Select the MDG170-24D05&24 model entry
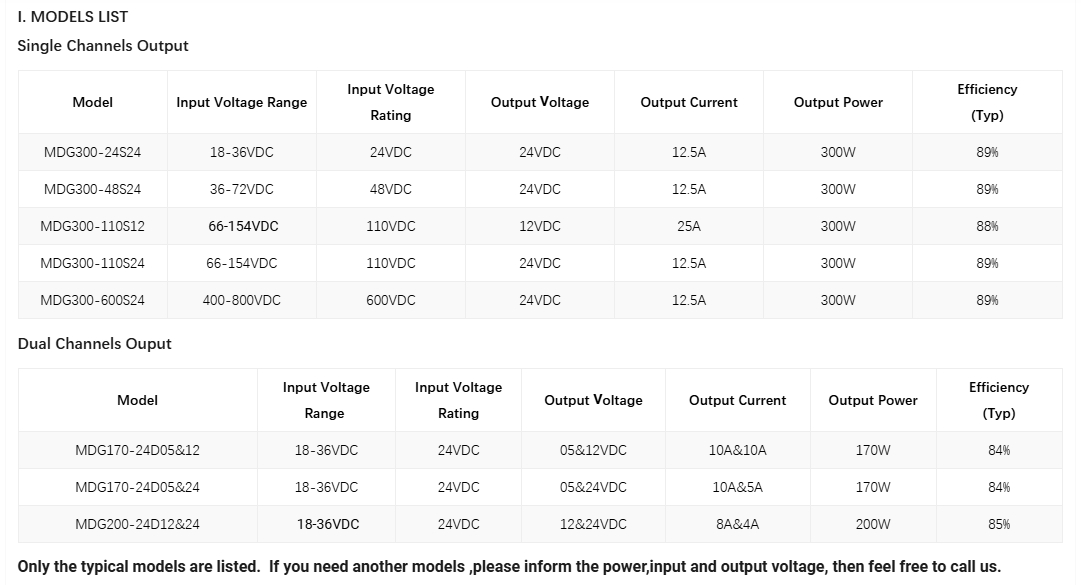 [x=137, y=488]
